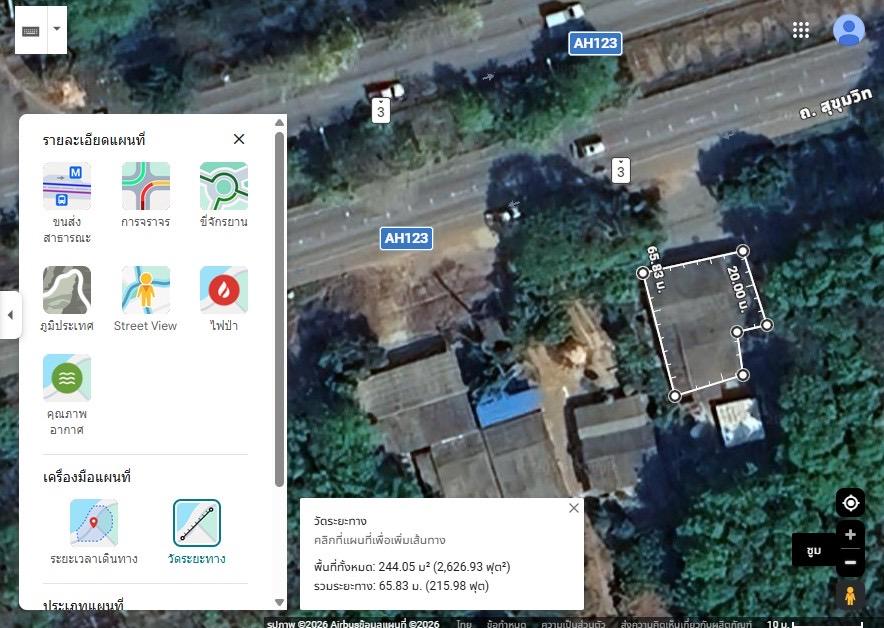This screenshot has height=628, width=884.
Task: Activate the Street View layer
Action: pos(145,288)
